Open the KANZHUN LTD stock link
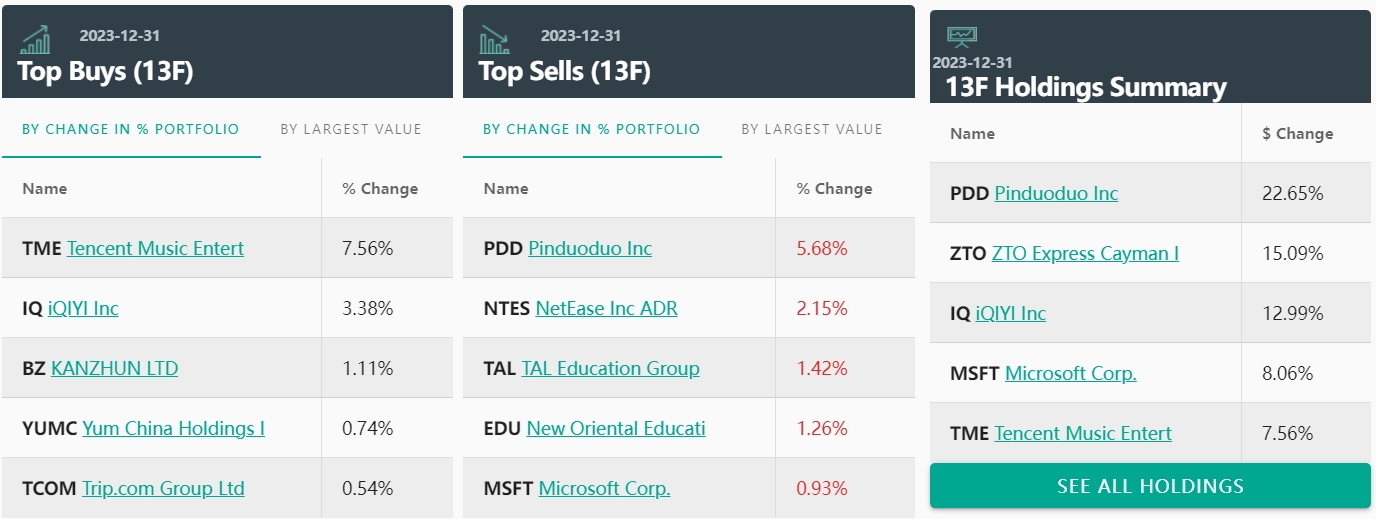 pyautogui.click(x=114, y=368)
